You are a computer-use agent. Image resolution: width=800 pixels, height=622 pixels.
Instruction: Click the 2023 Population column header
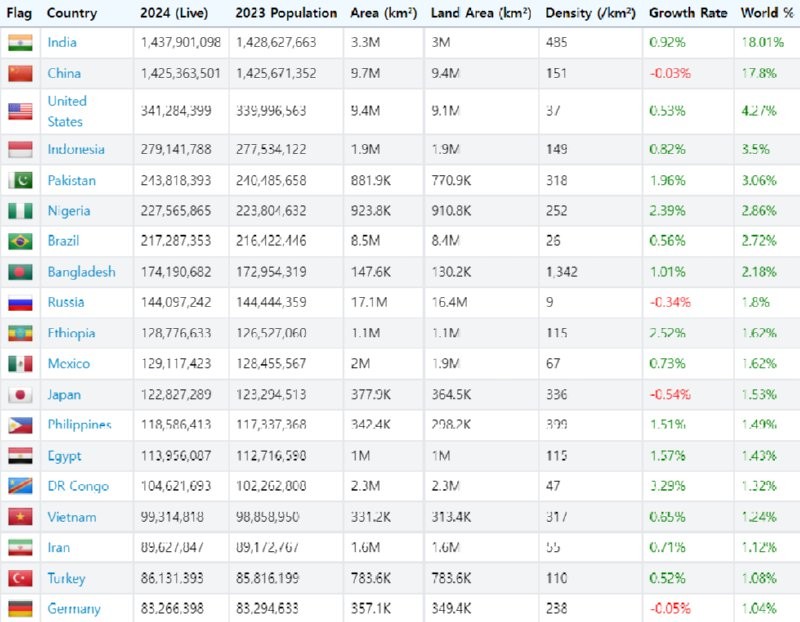pos(286,13)
